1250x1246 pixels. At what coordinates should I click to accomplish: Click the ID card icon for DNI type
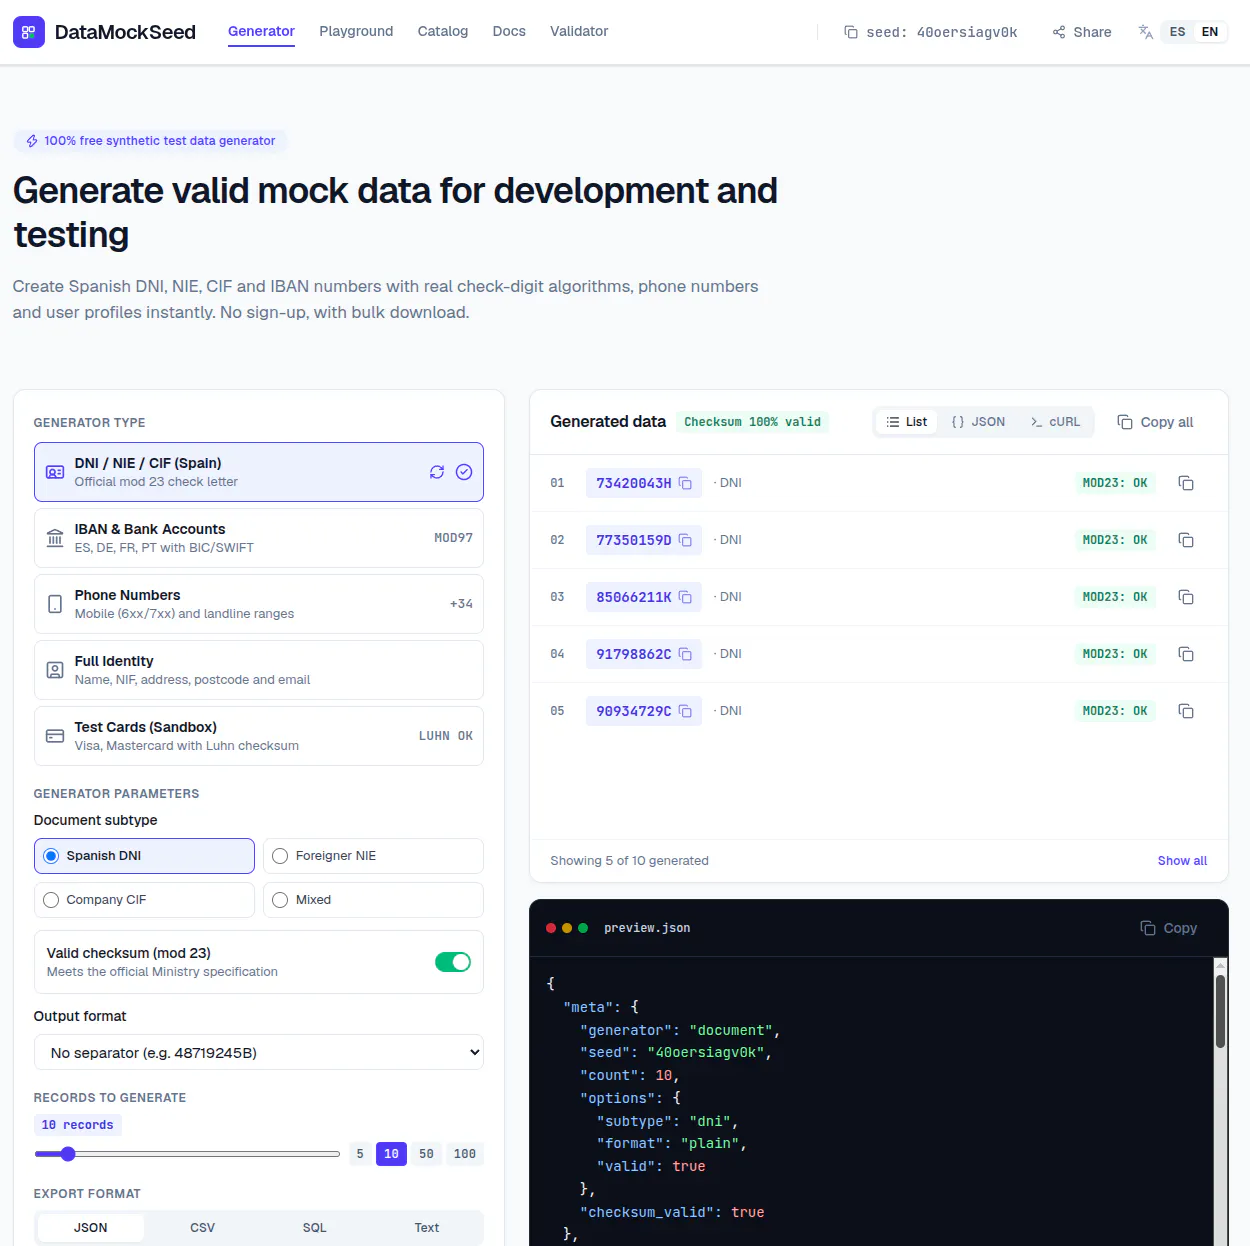(55, 472)
